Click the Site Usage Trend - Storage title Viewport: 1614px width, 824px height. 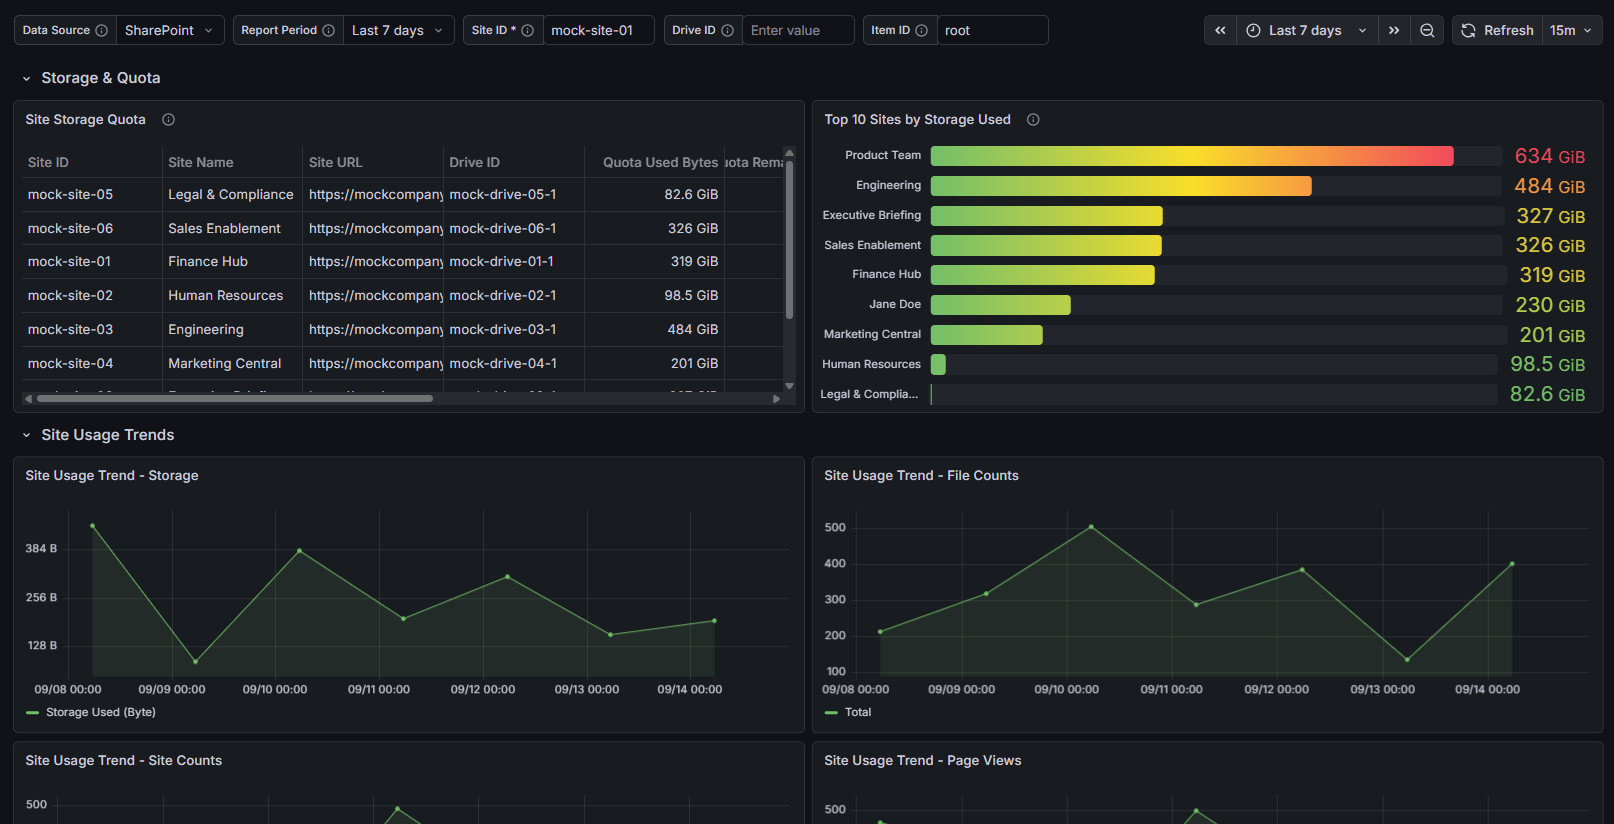(112, 476)
